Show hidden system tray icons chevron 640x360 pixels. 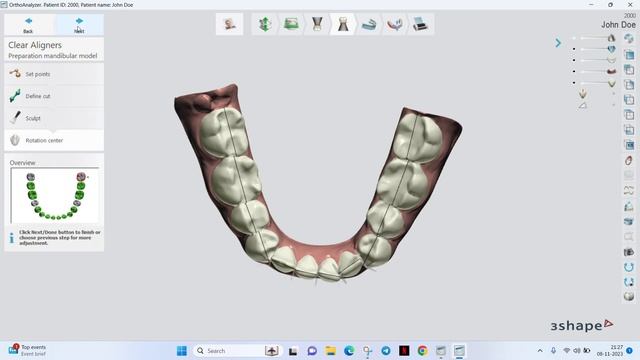point(540,351)
